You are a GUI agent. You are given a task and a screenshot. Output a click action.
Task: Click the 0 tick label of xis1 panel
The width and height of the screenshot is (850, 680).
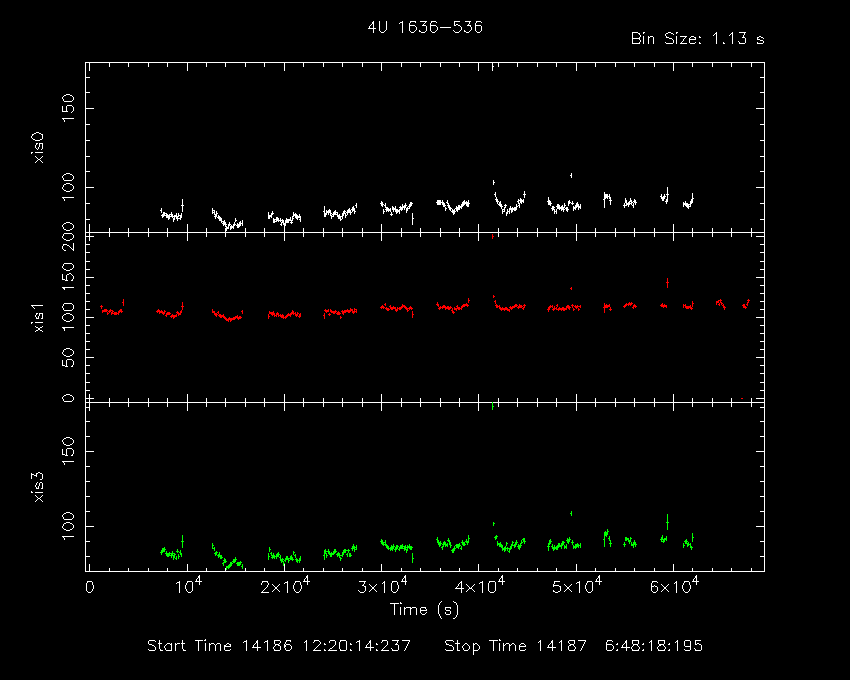68,398
